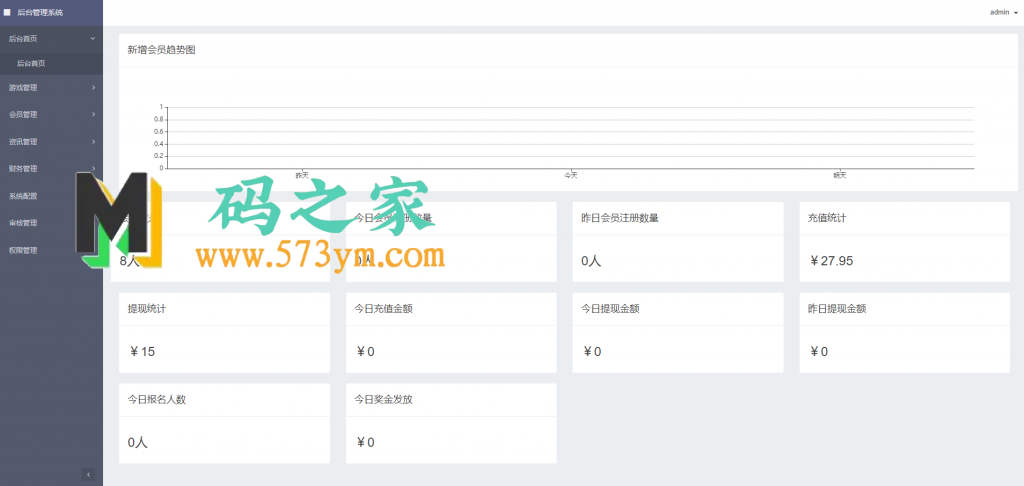The width and height of the screenshot is (1024, 486).
Task: Click the 明天 label on the chart axis
Action: point(839,175)
